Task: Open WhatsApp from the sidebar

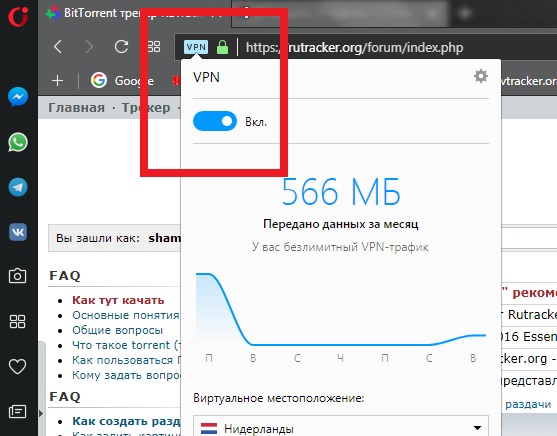Action: click(x=18, y=142)
